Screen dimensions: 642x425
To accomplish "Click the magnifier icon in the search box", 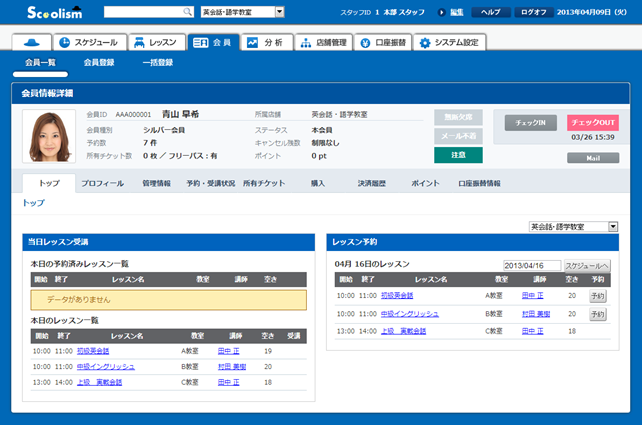I will (188, 12).
